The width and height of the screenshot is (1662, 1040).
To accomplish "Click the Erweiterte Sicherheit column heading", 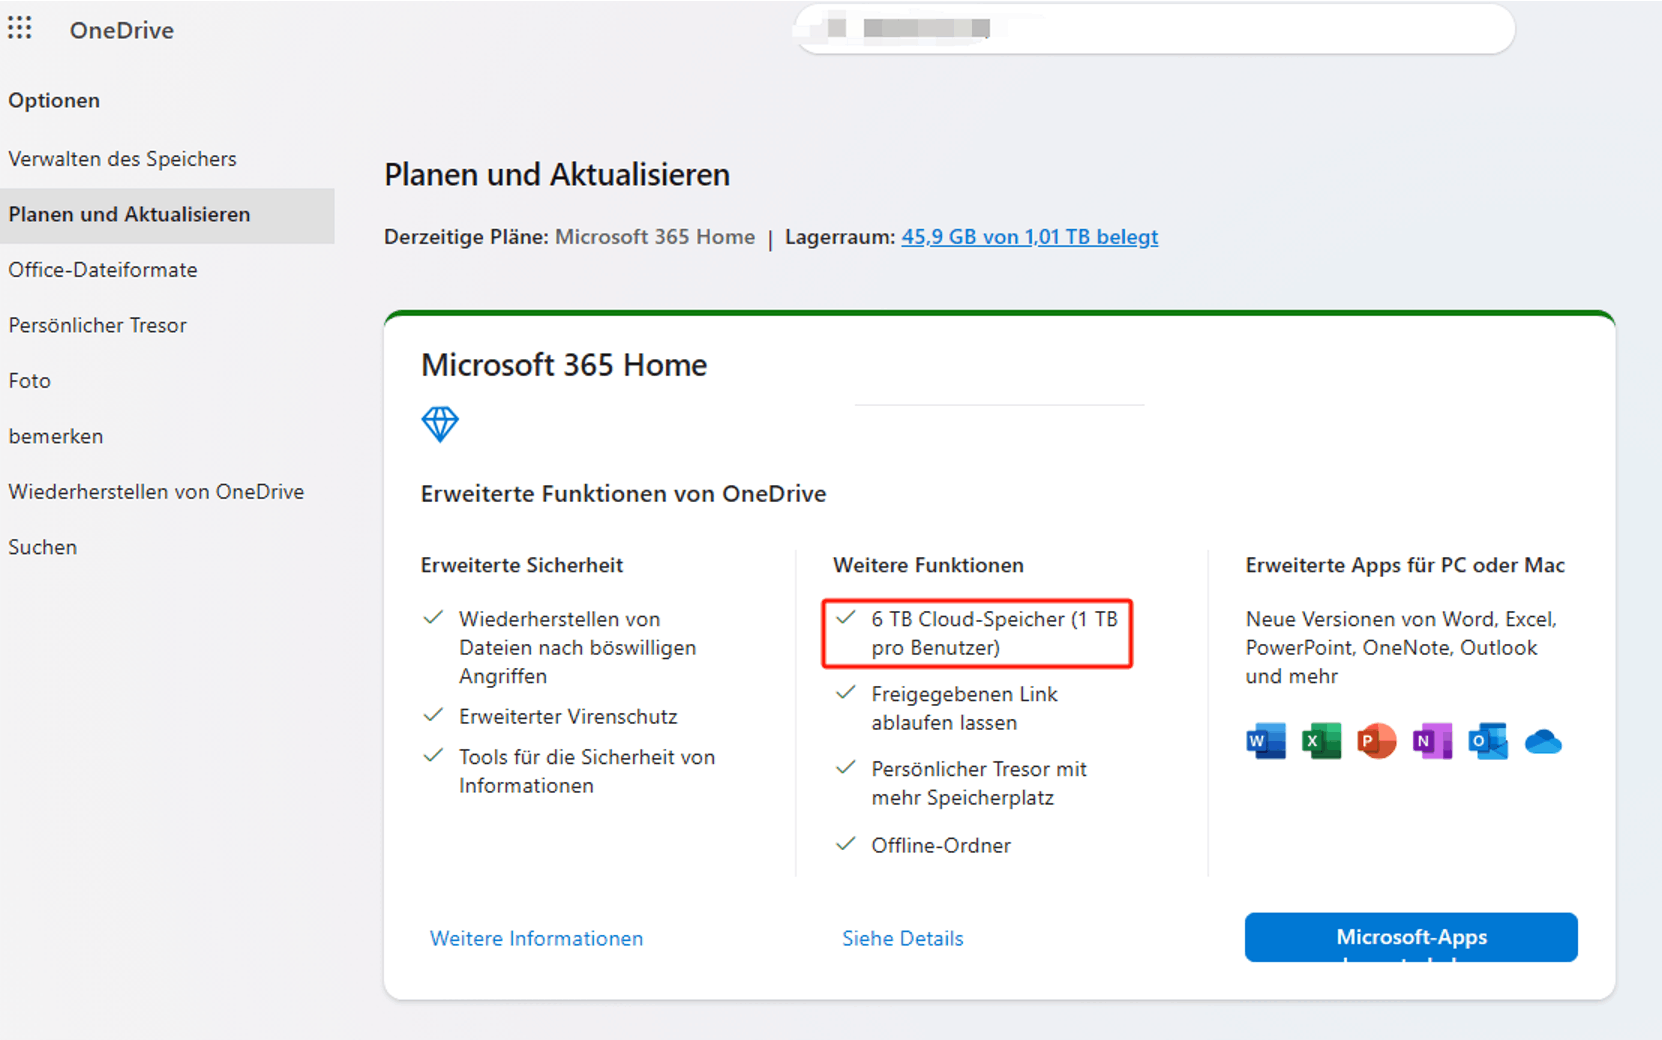I will tap(521, 565).
